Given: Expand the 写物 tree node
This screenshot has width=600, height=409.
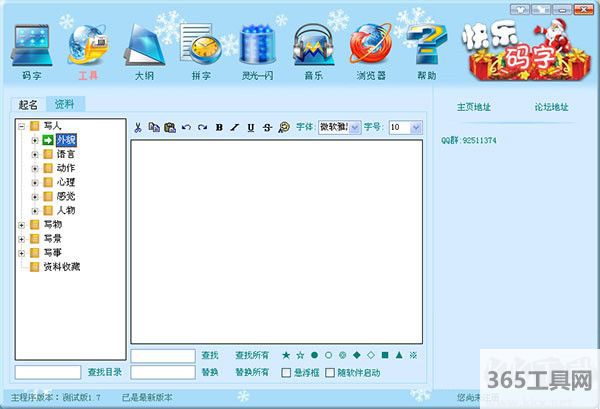Looking at the screenshot, I should pos(22,225).
